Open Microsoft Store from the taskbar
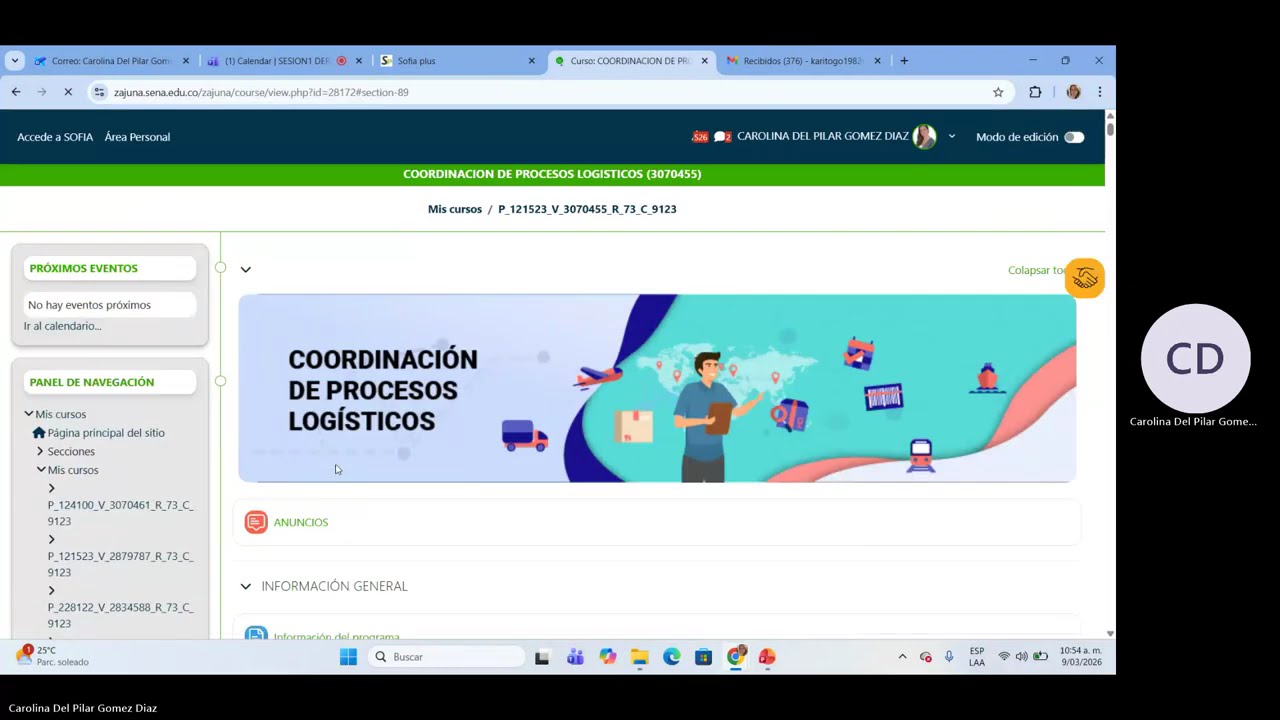 [x=703, y=657]
